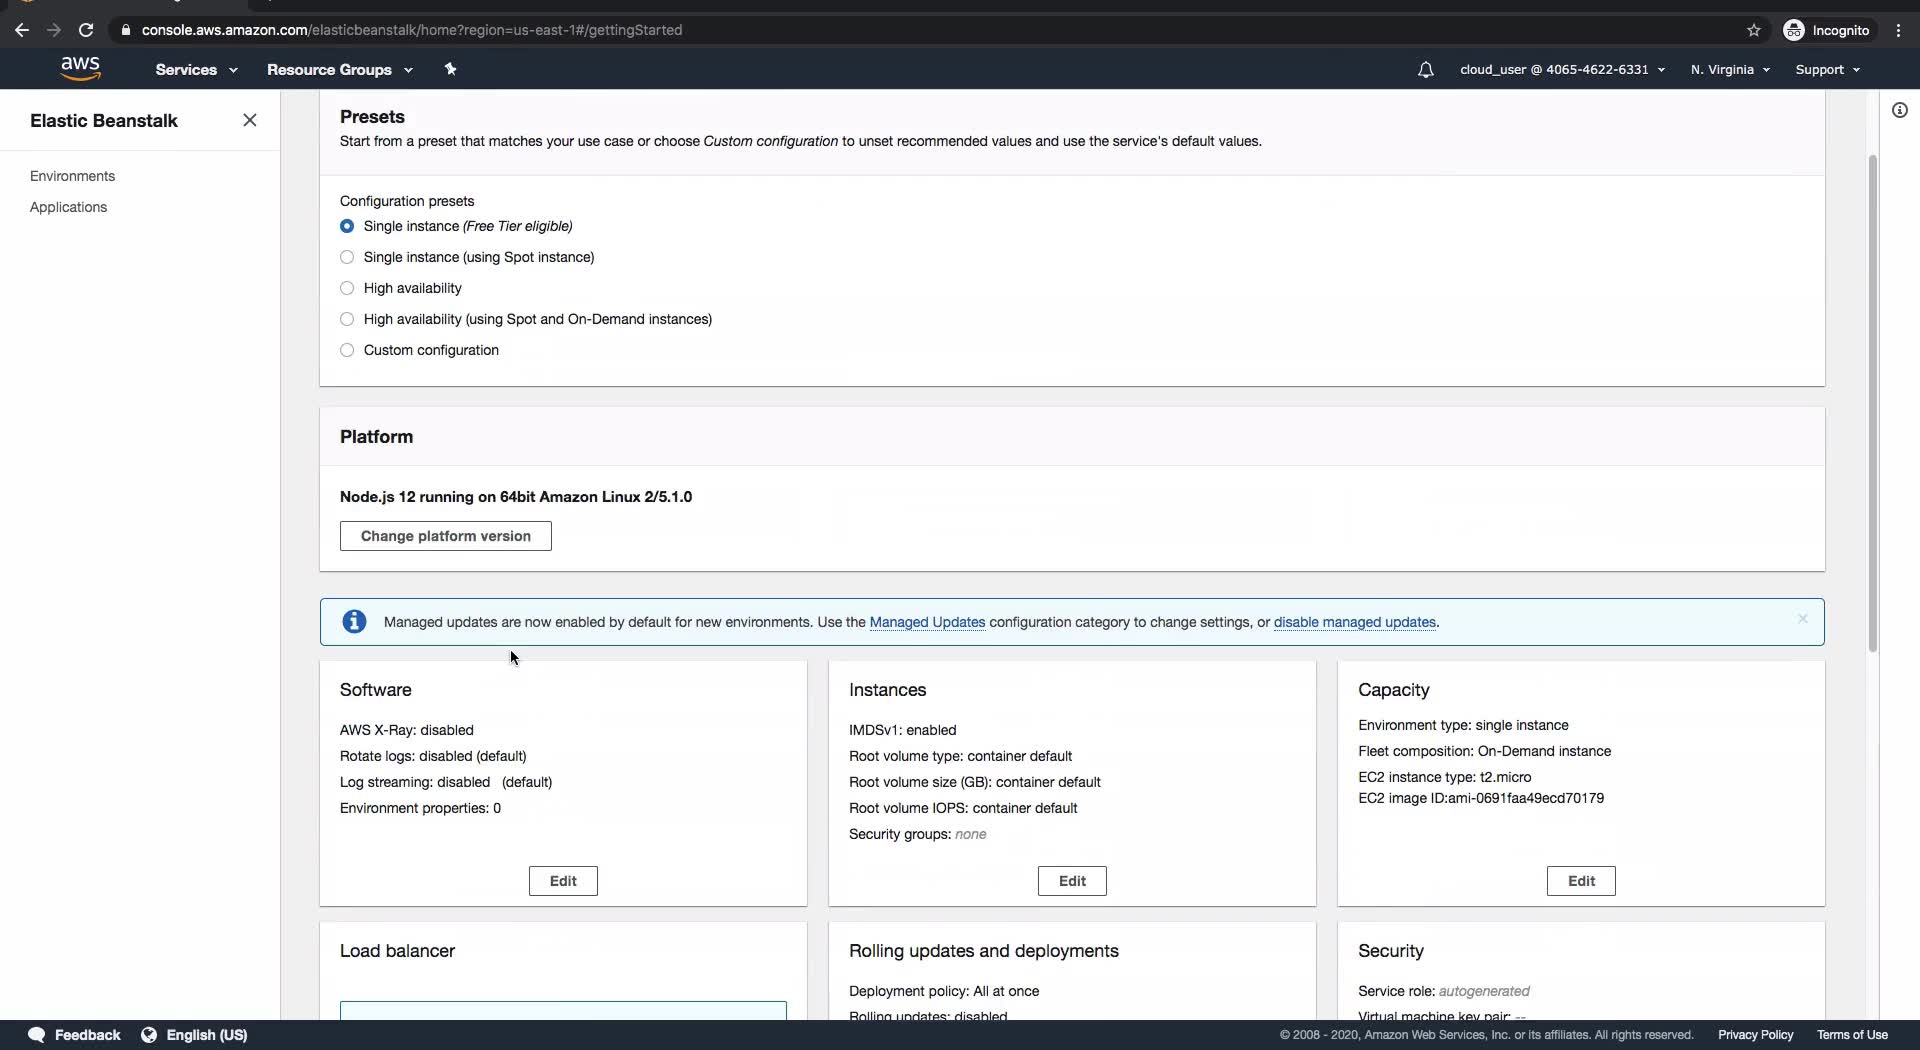Bookmark this page with the star icon
Viewport: 1920px width, 1050px height.
(x=1753, y=30)
